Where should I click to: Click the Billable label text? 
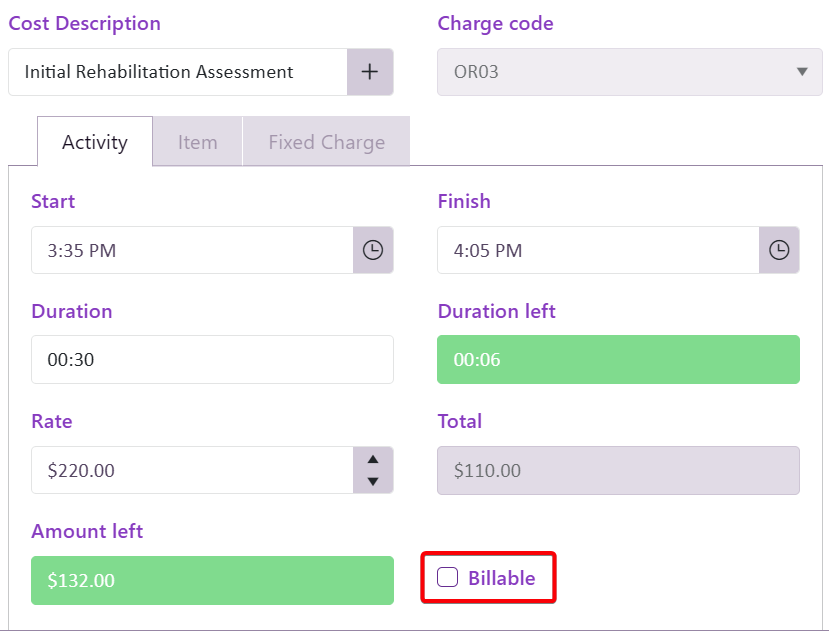pos(501,578)
